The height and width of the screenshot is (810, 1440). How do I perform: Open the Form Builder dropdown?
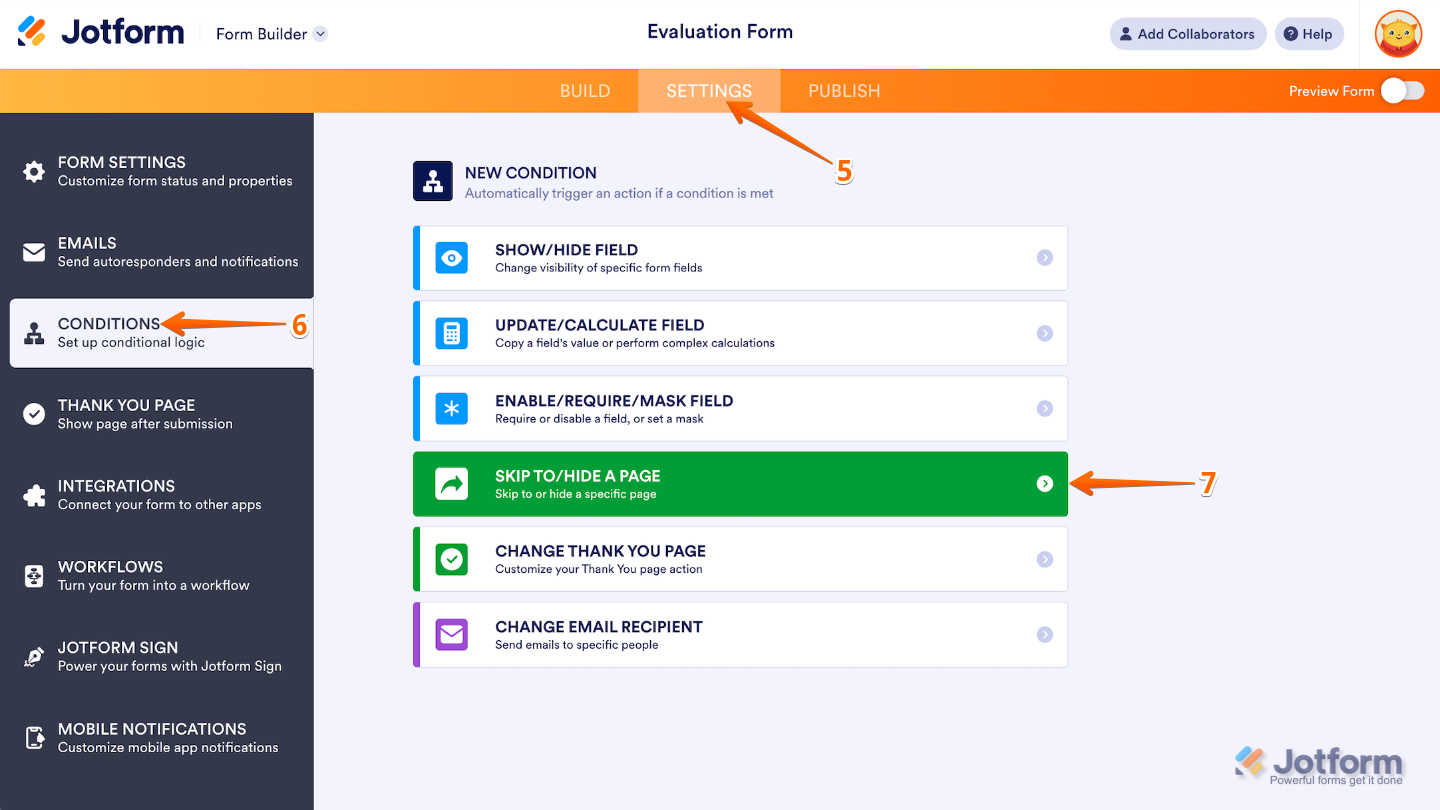coord(270,33)
